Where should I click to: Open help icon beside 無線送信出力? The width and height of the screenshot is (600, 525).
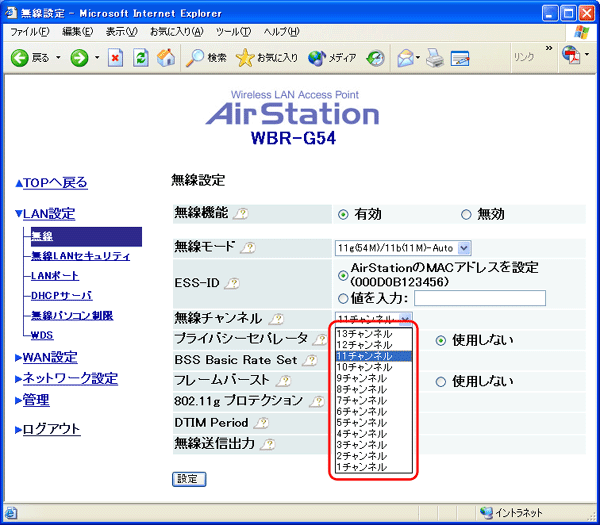coord(268,444)
